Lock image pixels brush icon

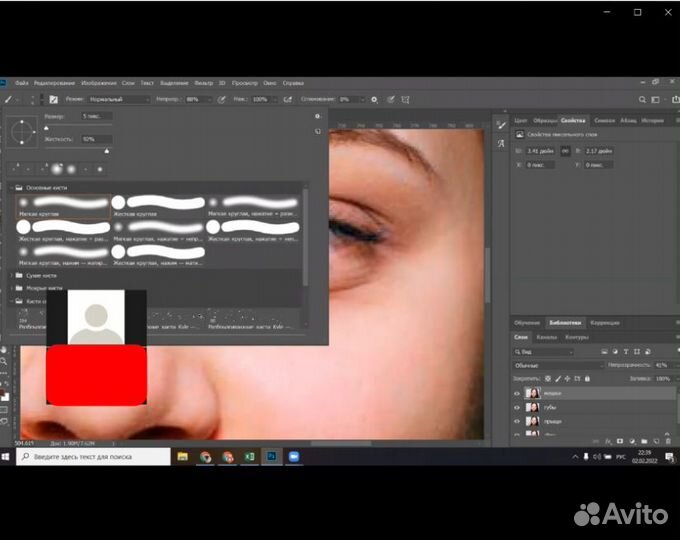(558, 379)
